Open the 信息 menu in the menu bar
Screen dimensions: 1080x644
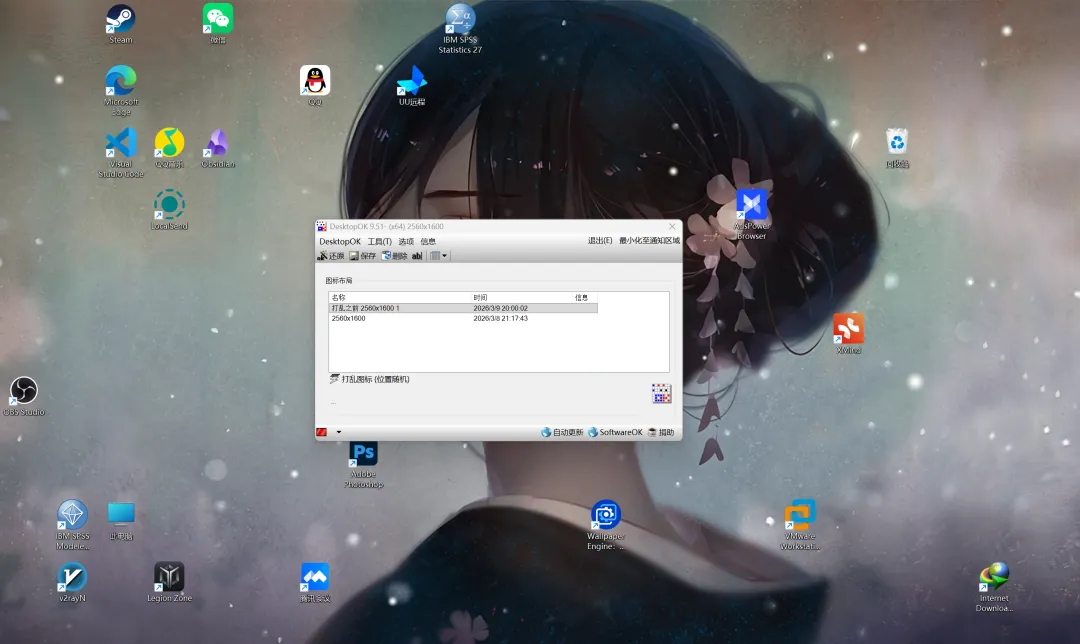pos(428,241)
